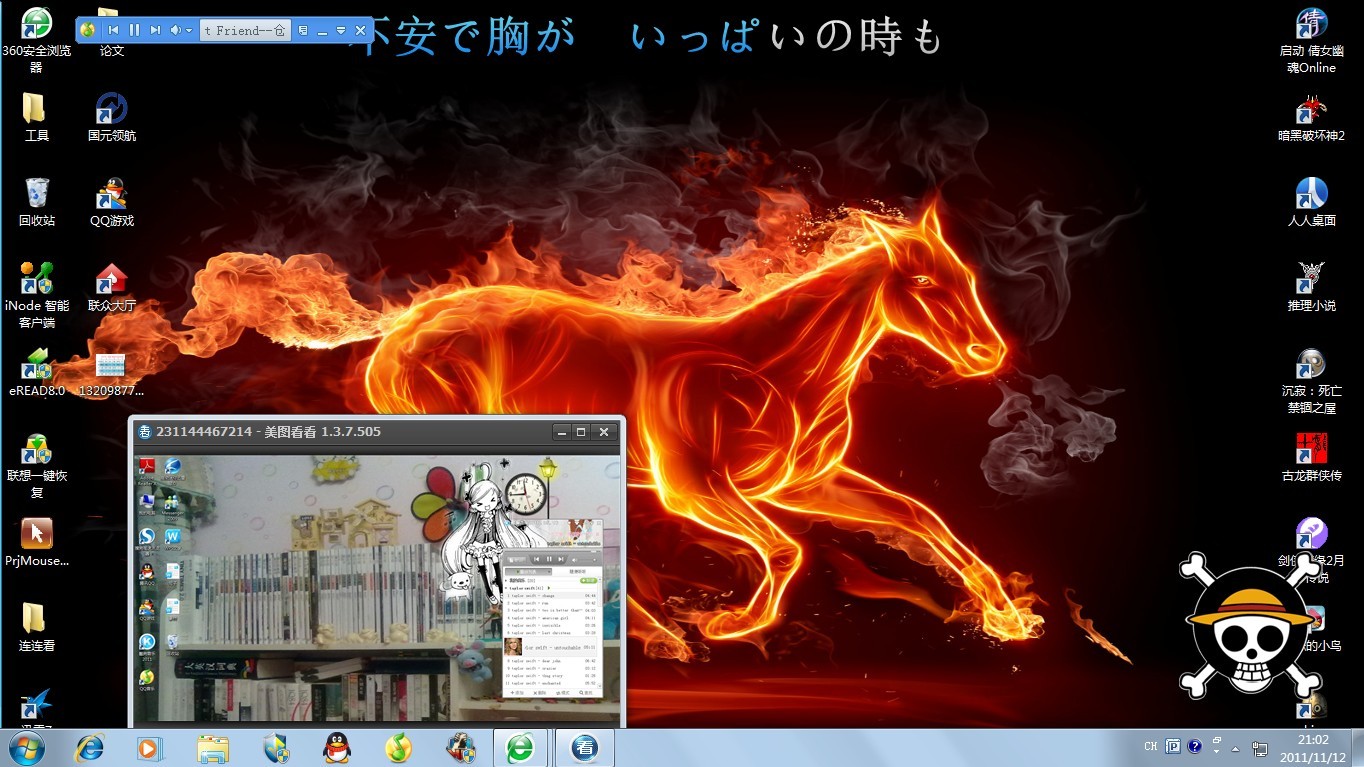This screenshot has height=767, width=1364.
Task: Open eREAD8.0 desktop shortcut
Action: (x=37, y=372)
